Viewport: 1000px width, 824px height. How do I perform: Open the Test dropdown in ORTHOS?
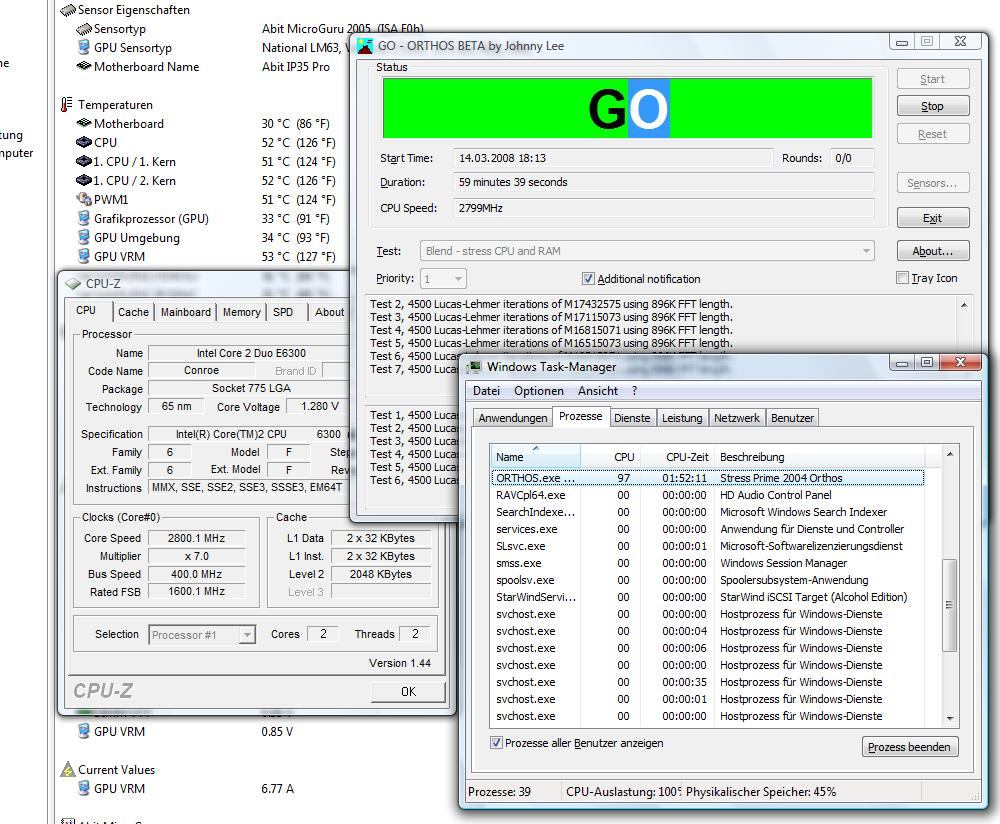(x=647, y=251)
